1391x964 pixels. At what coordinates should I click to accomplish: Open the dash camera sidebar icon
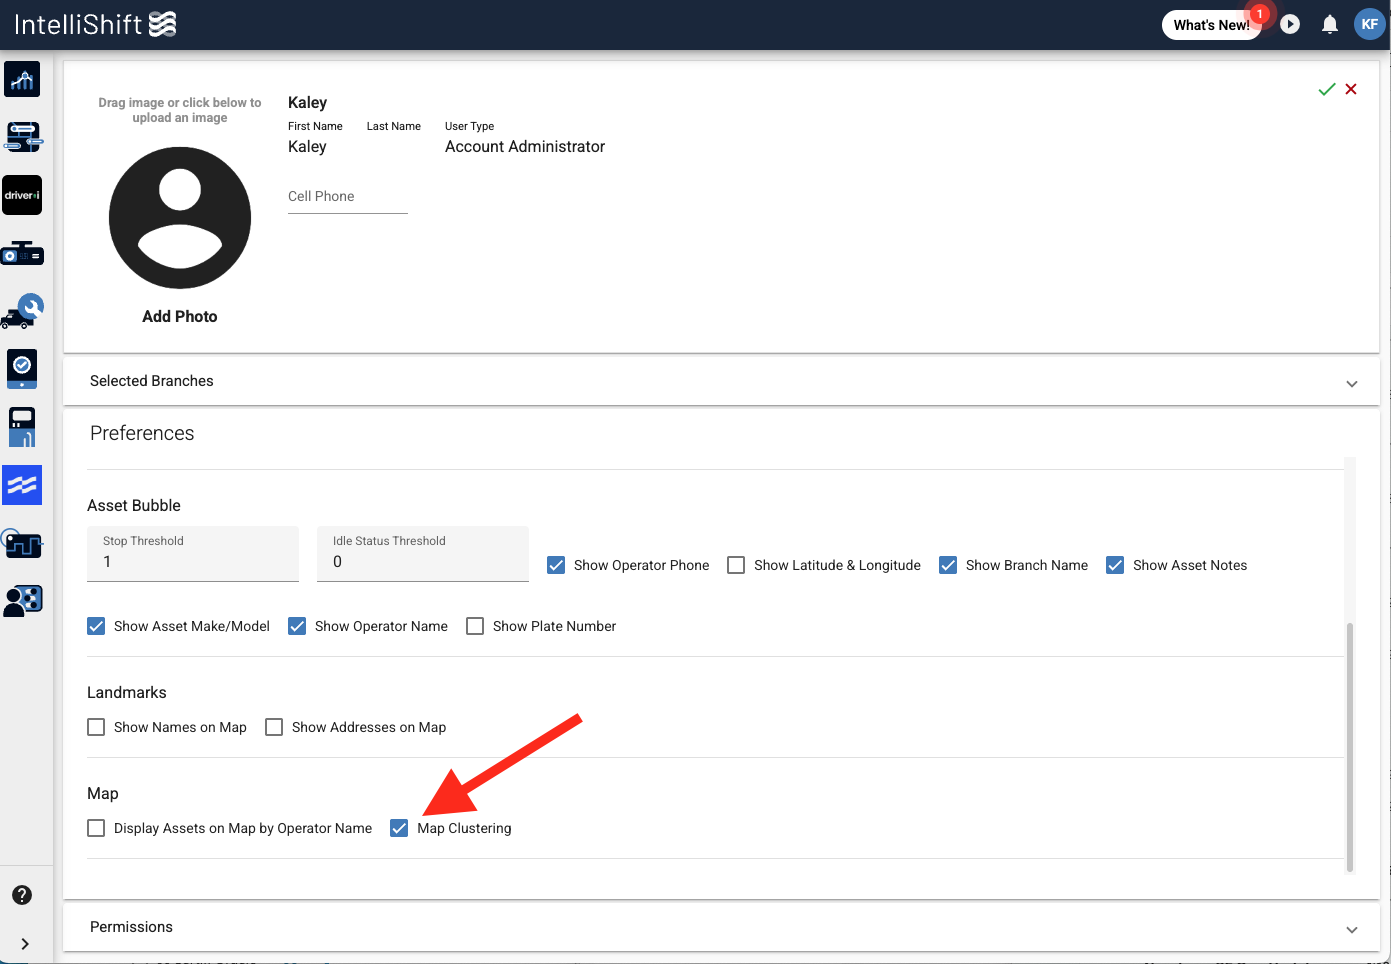tap(22, 254)
